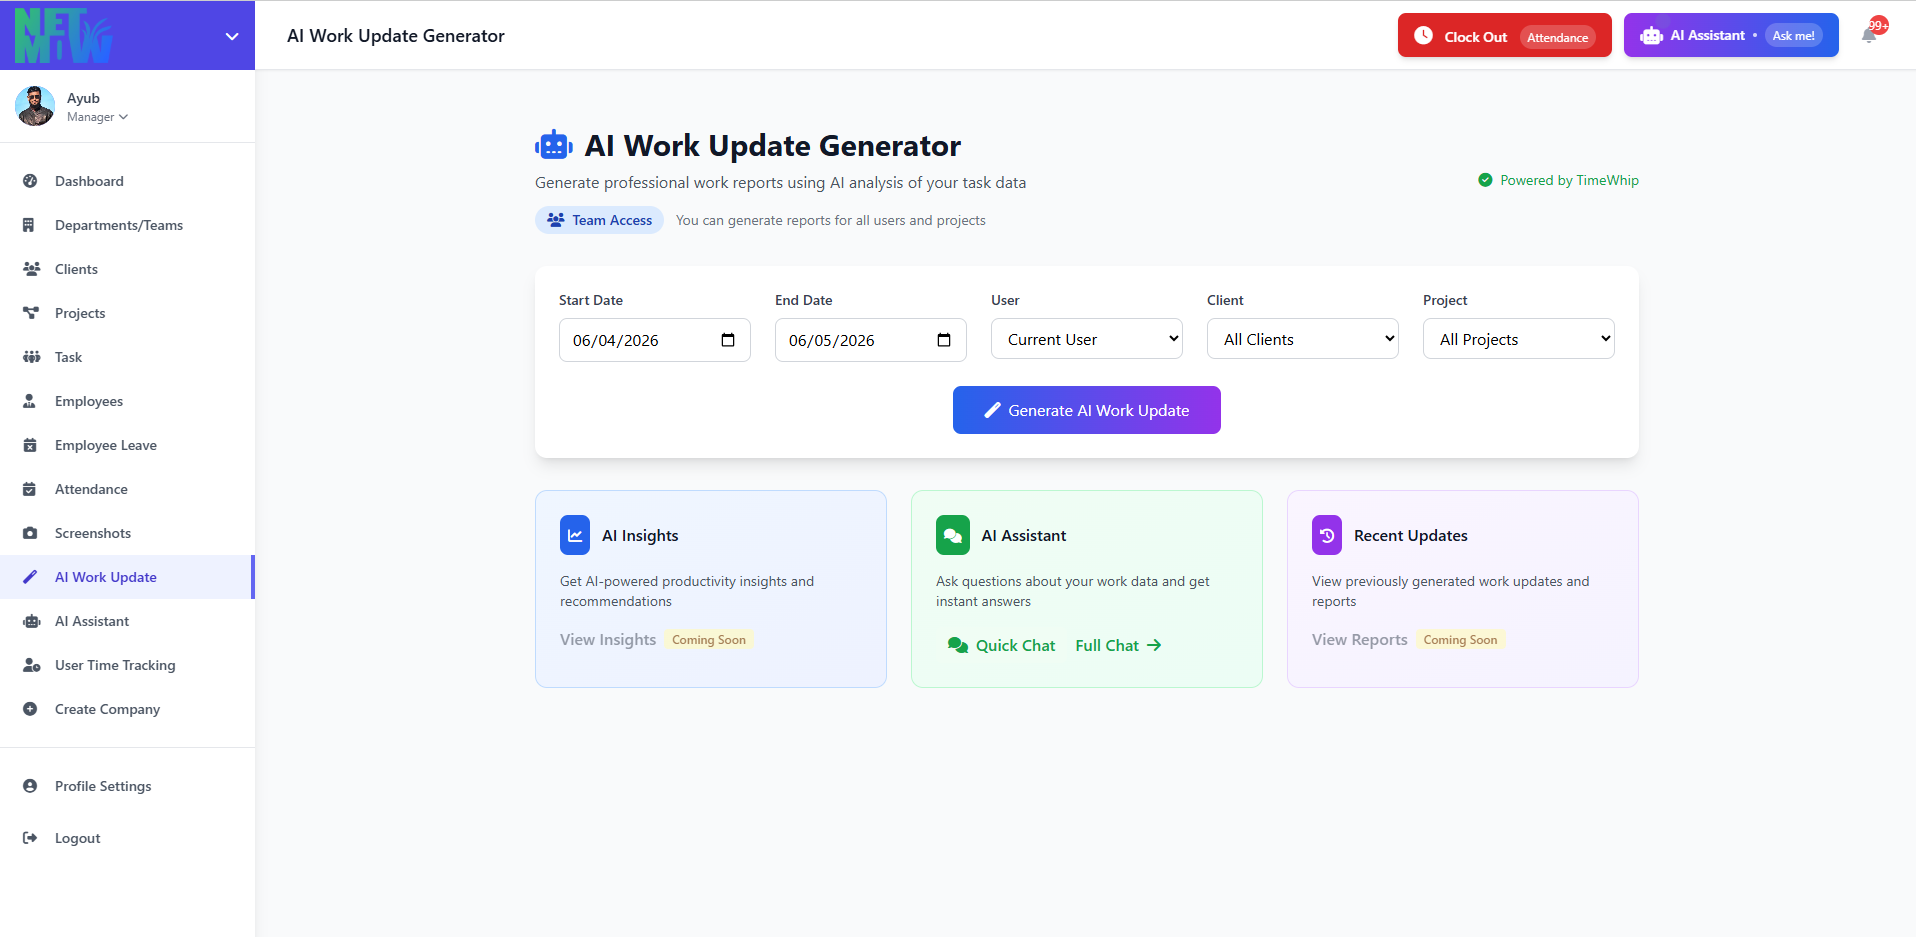
Task: Open notifications bell icon
Action: (1869, 35)
